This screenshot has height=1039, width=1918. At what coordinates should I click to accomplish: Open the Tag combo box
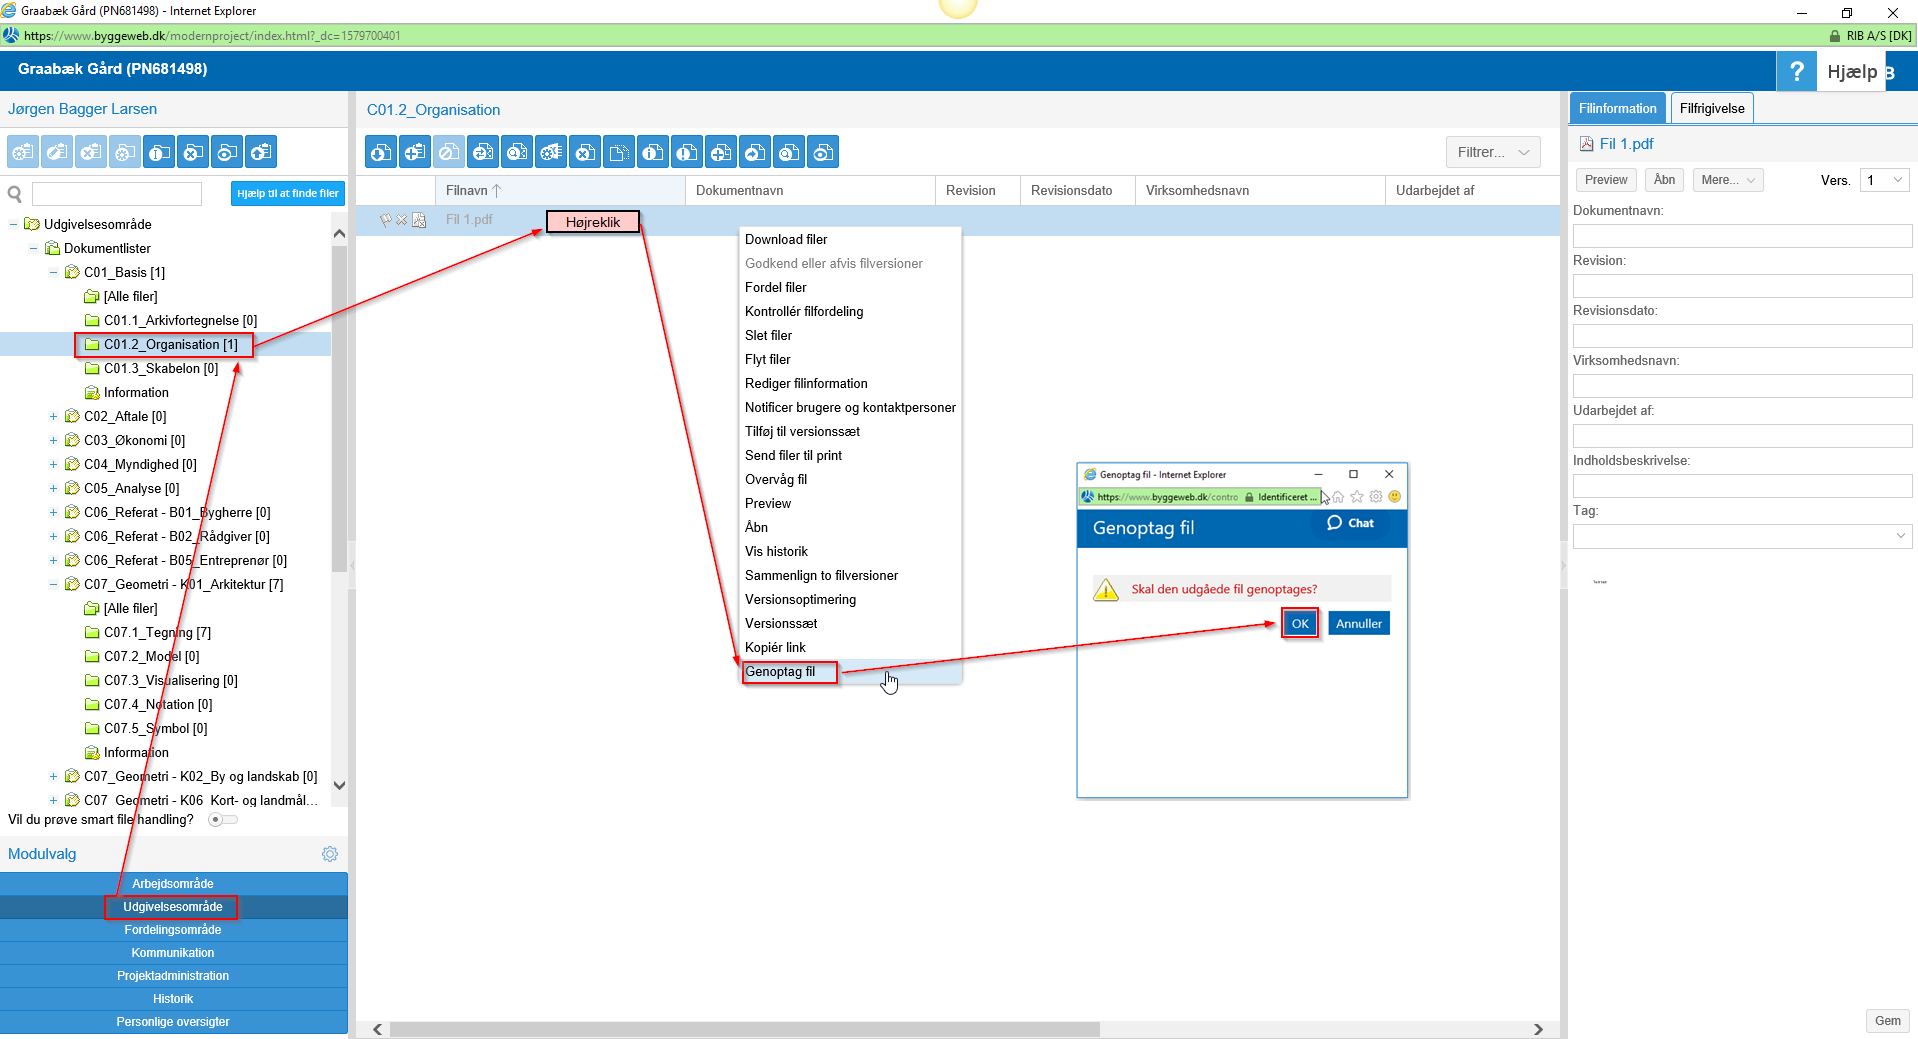pos(1741,536)
